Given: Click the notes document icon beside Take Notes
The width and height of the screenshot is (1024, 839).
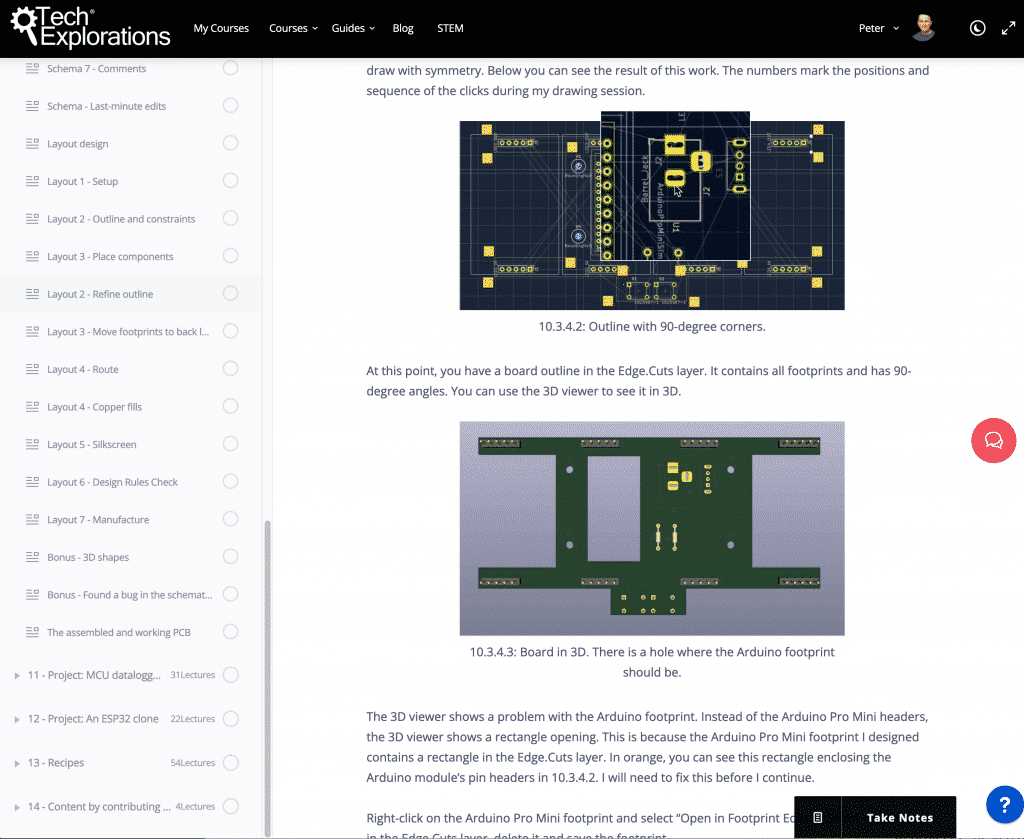Looking at the screenshot, I should pos(818,817).
